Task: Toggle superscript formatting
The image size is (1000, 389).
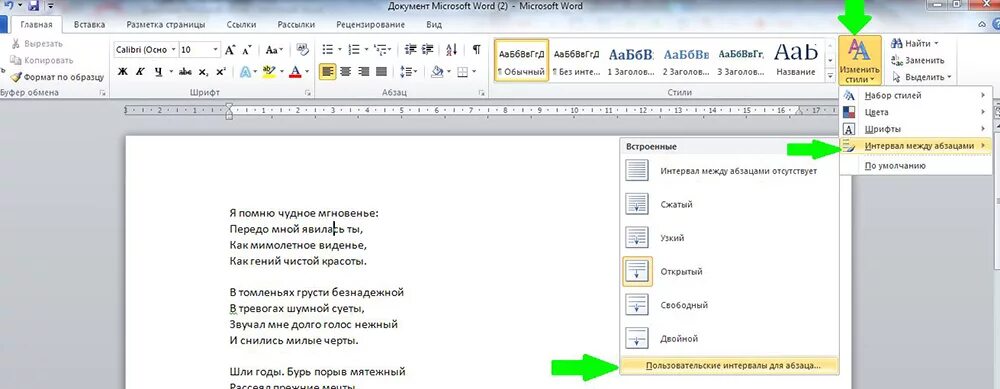Action: tap(221, 72)
